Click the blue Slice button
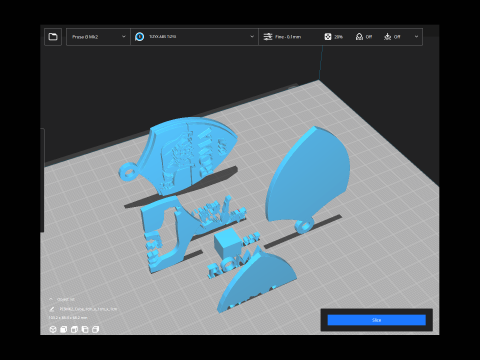480x360 pixels. pyautogui.click(x=377, y=320)
